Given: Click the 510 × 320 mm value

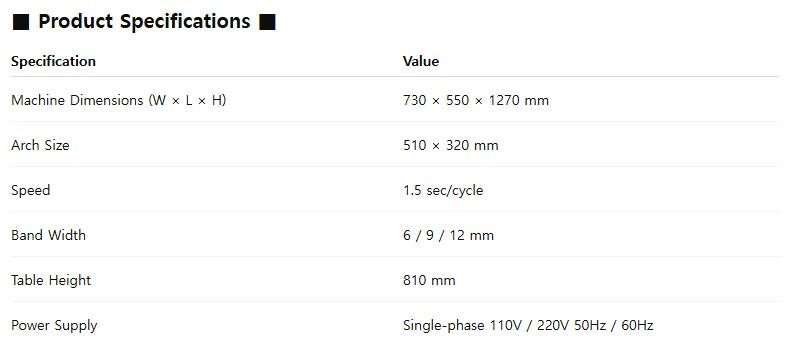Looking at the screenshot, I should 450,145.
